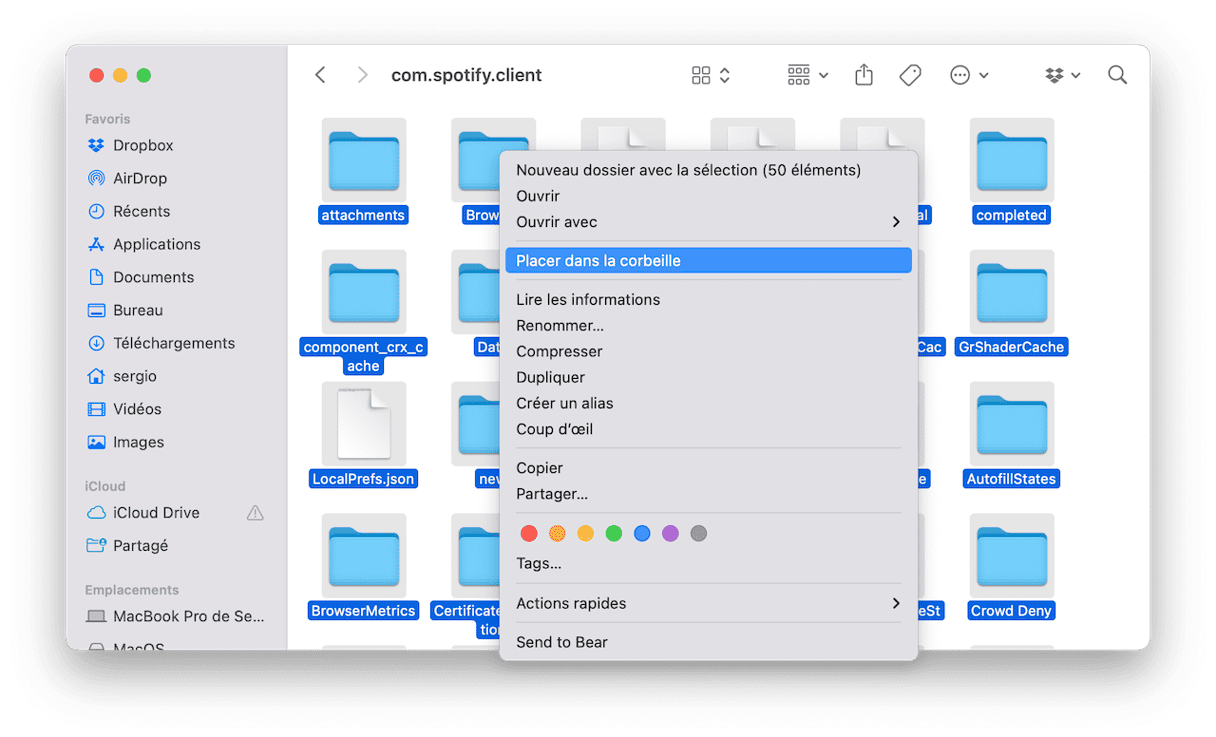Select the GrShaderCache folder

1011,294
